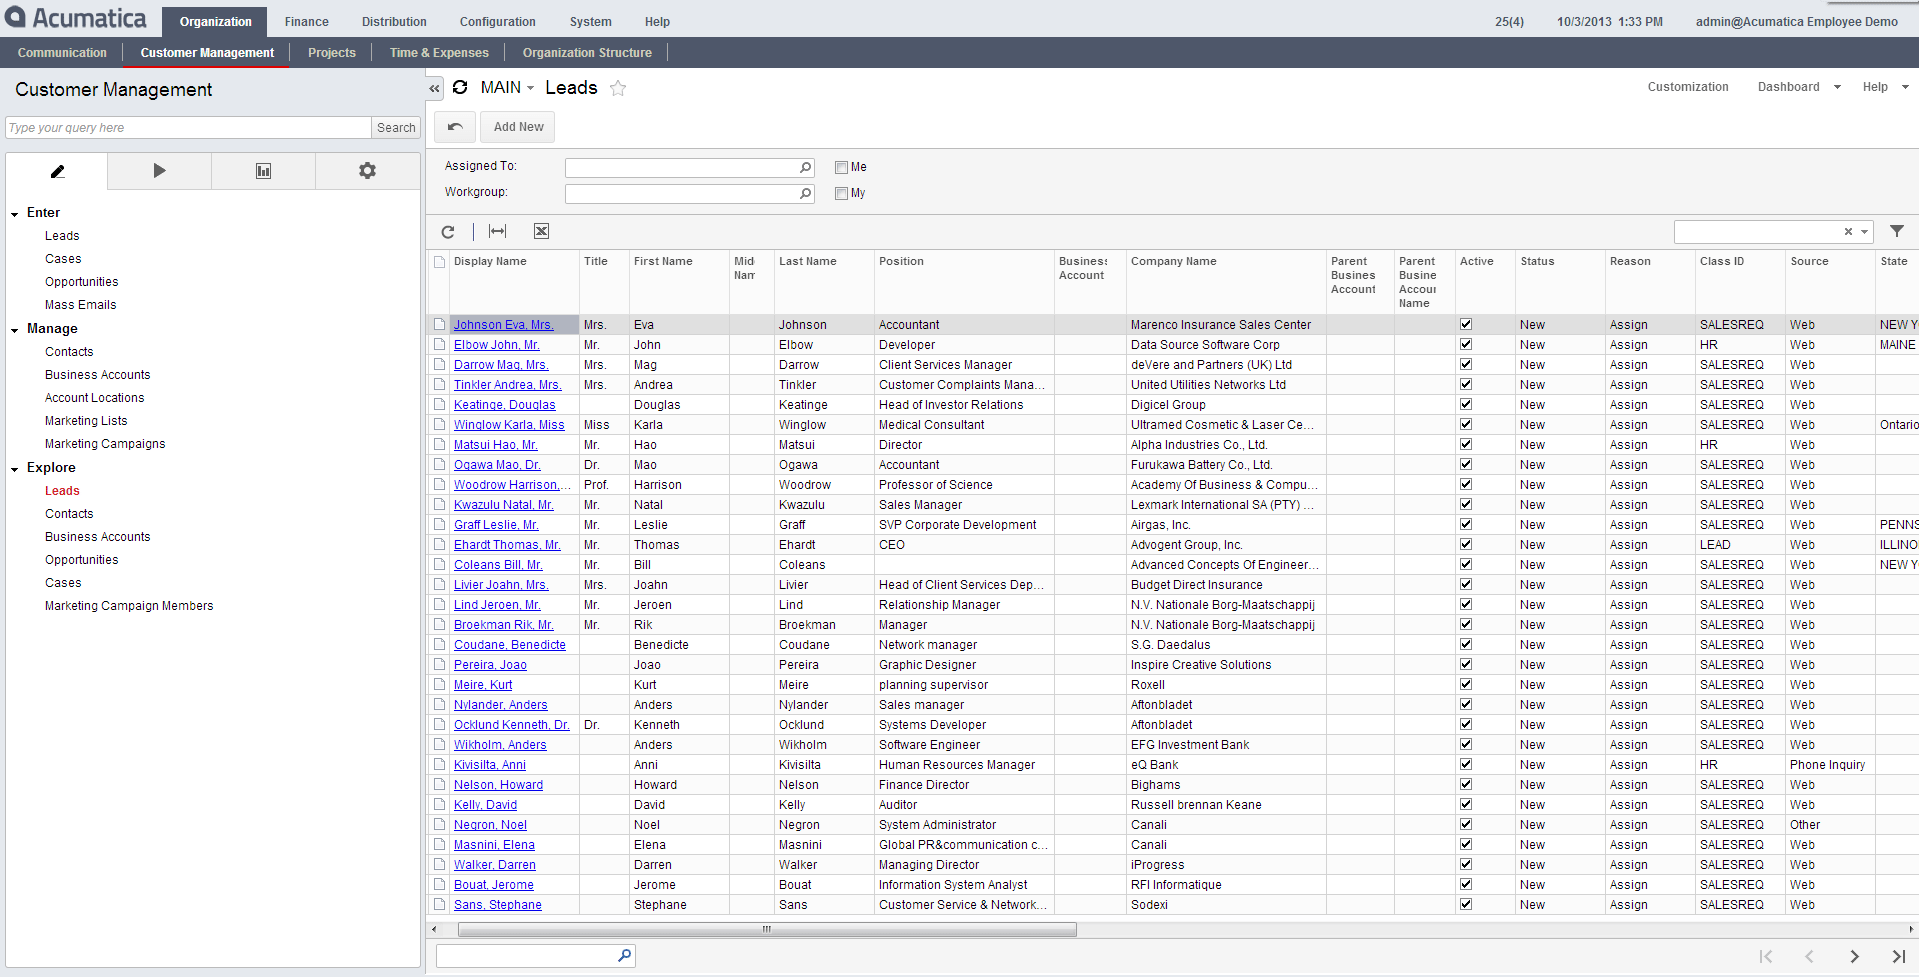Switch to the Projects tab

tap(331, 53)
